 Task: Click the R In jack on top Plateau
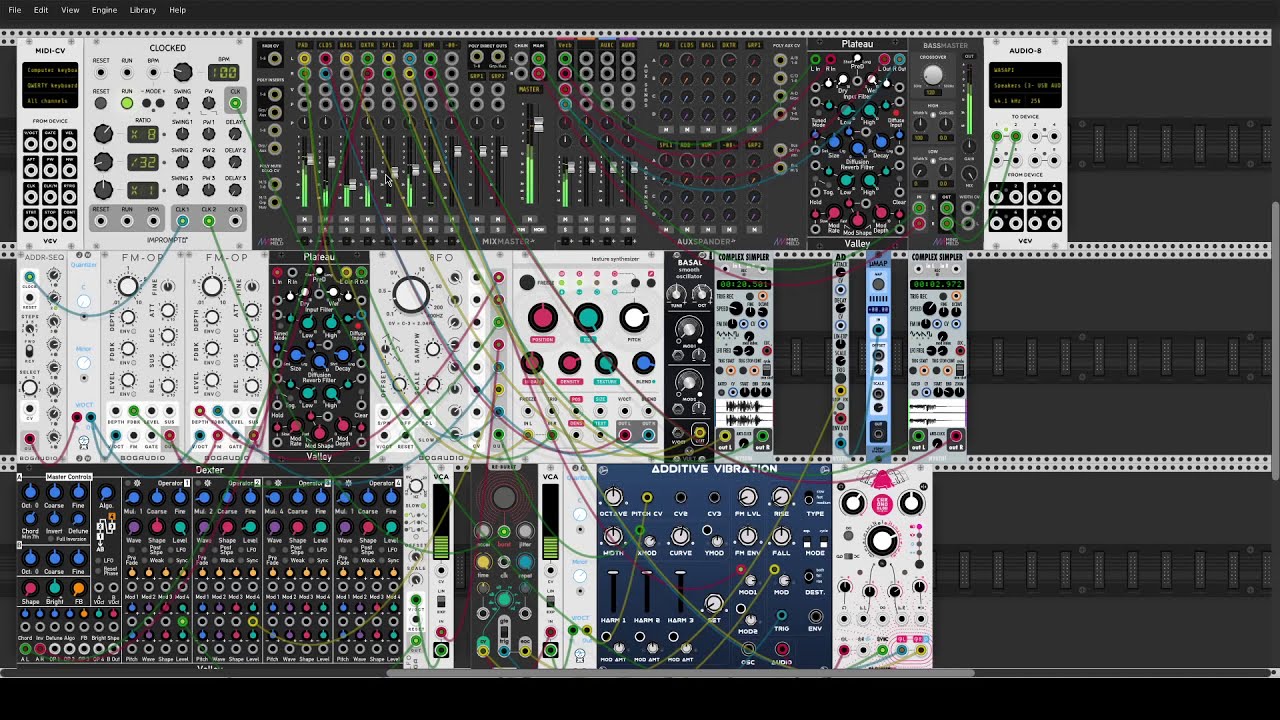pos(830,59)
